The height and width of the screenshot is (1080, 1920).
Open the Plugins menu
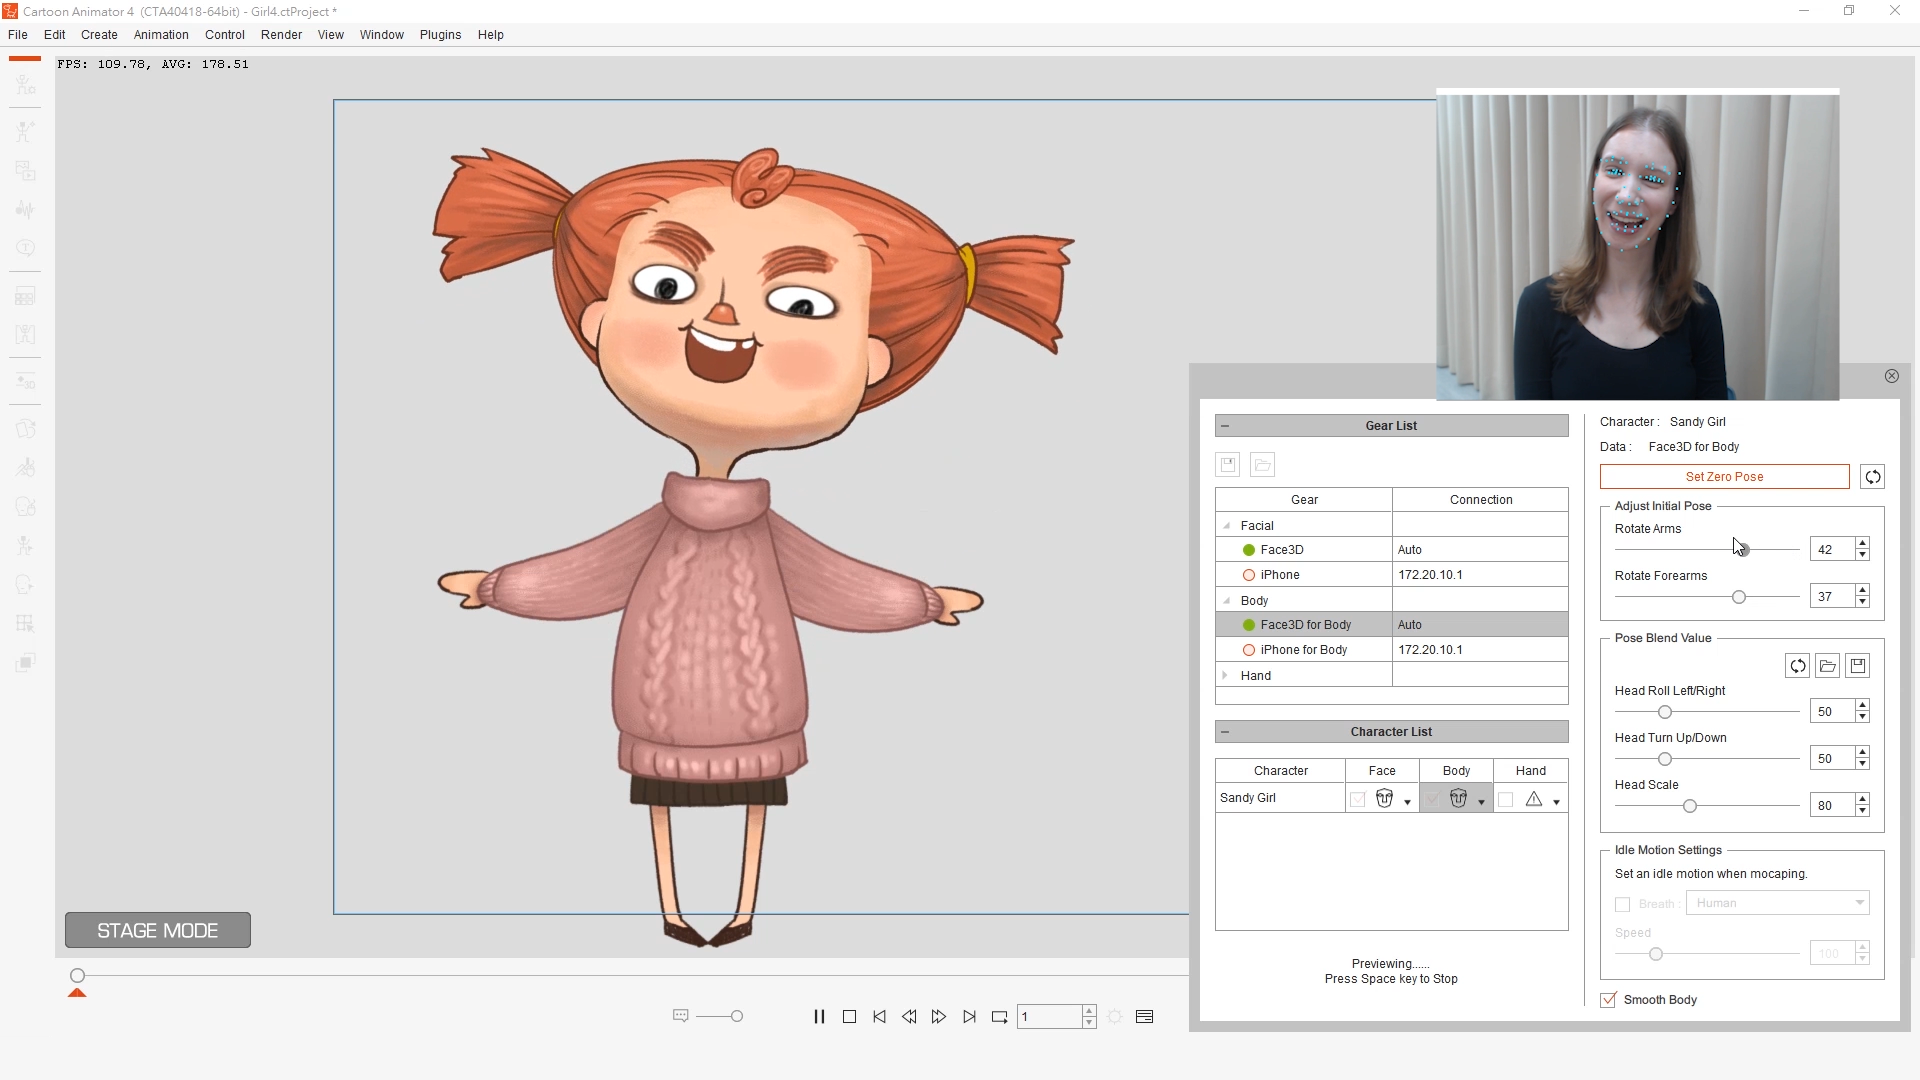click(440, 35)
